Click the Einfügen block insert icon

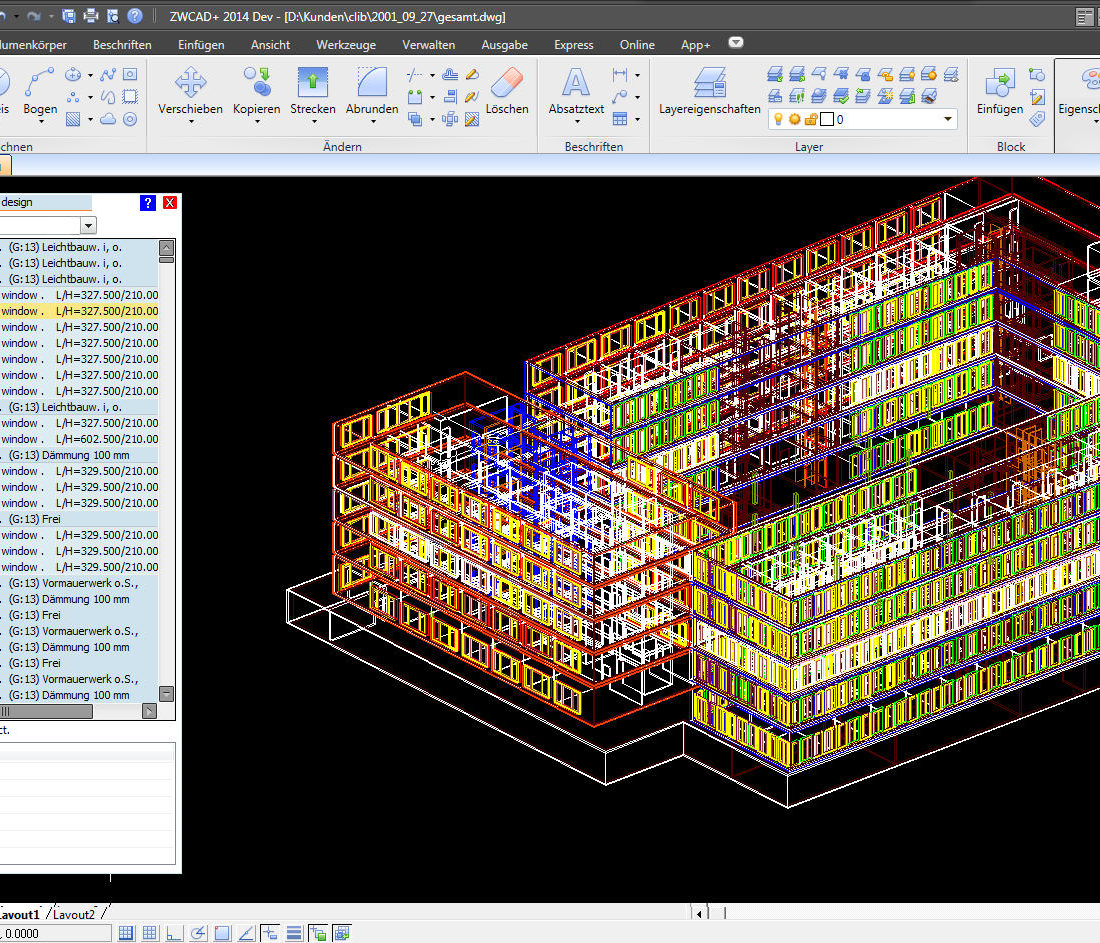(x=1000, y=83)
